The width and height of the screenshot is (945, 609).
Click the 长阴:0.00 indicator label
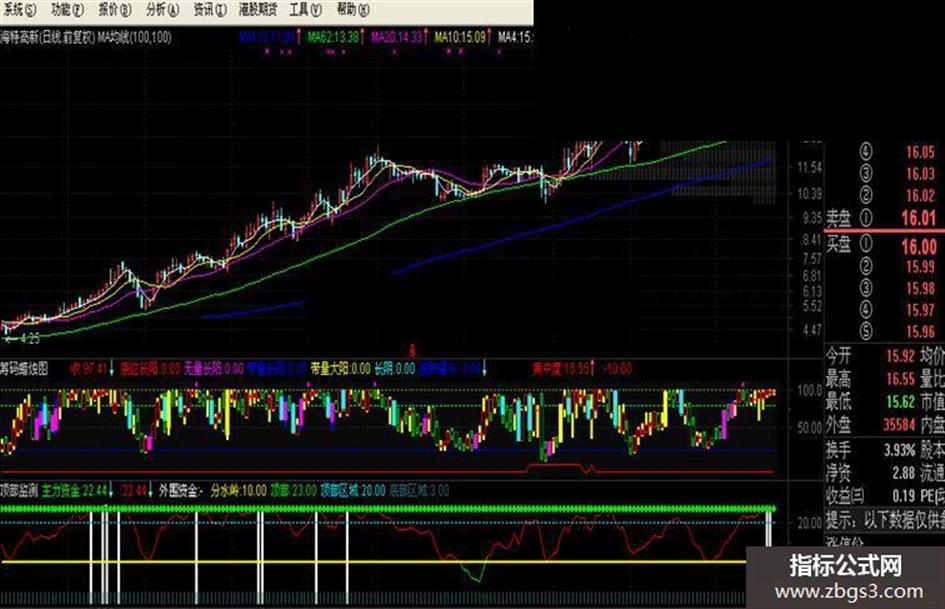point(395,368)
